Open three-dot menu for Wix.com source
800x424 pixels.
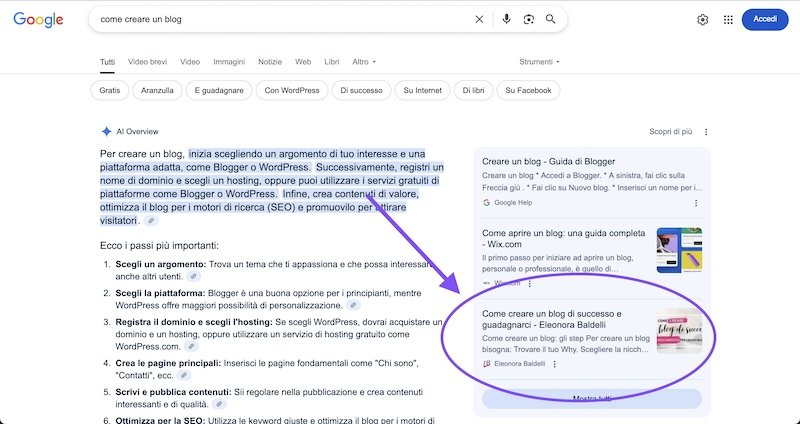pyautogui.click(x=530, y=283)
